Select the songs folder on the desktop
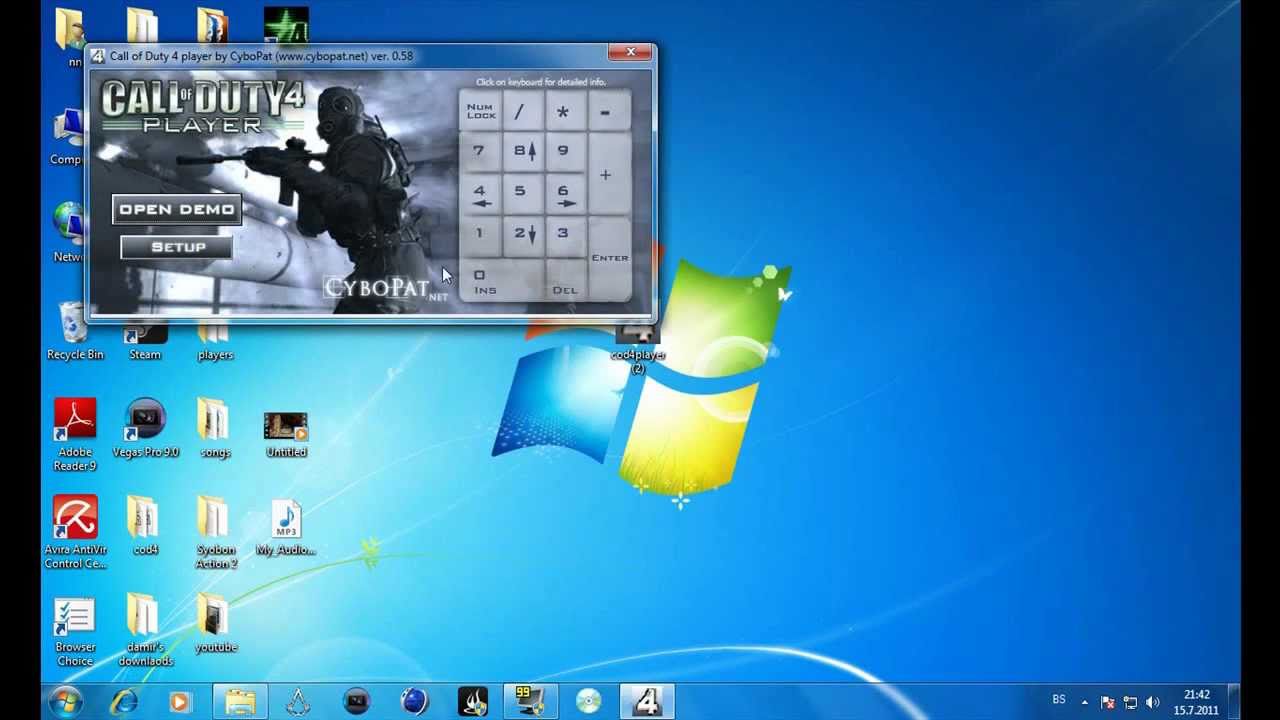The image size is (1280, 720). pyautogui.click(x=214, y=429)
